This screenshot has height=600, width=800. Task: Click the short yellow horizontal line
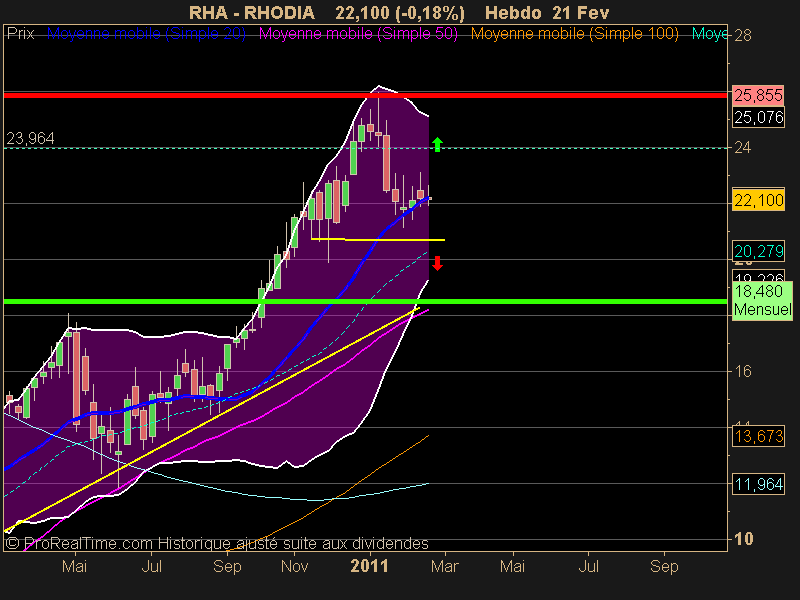(378, 239)
